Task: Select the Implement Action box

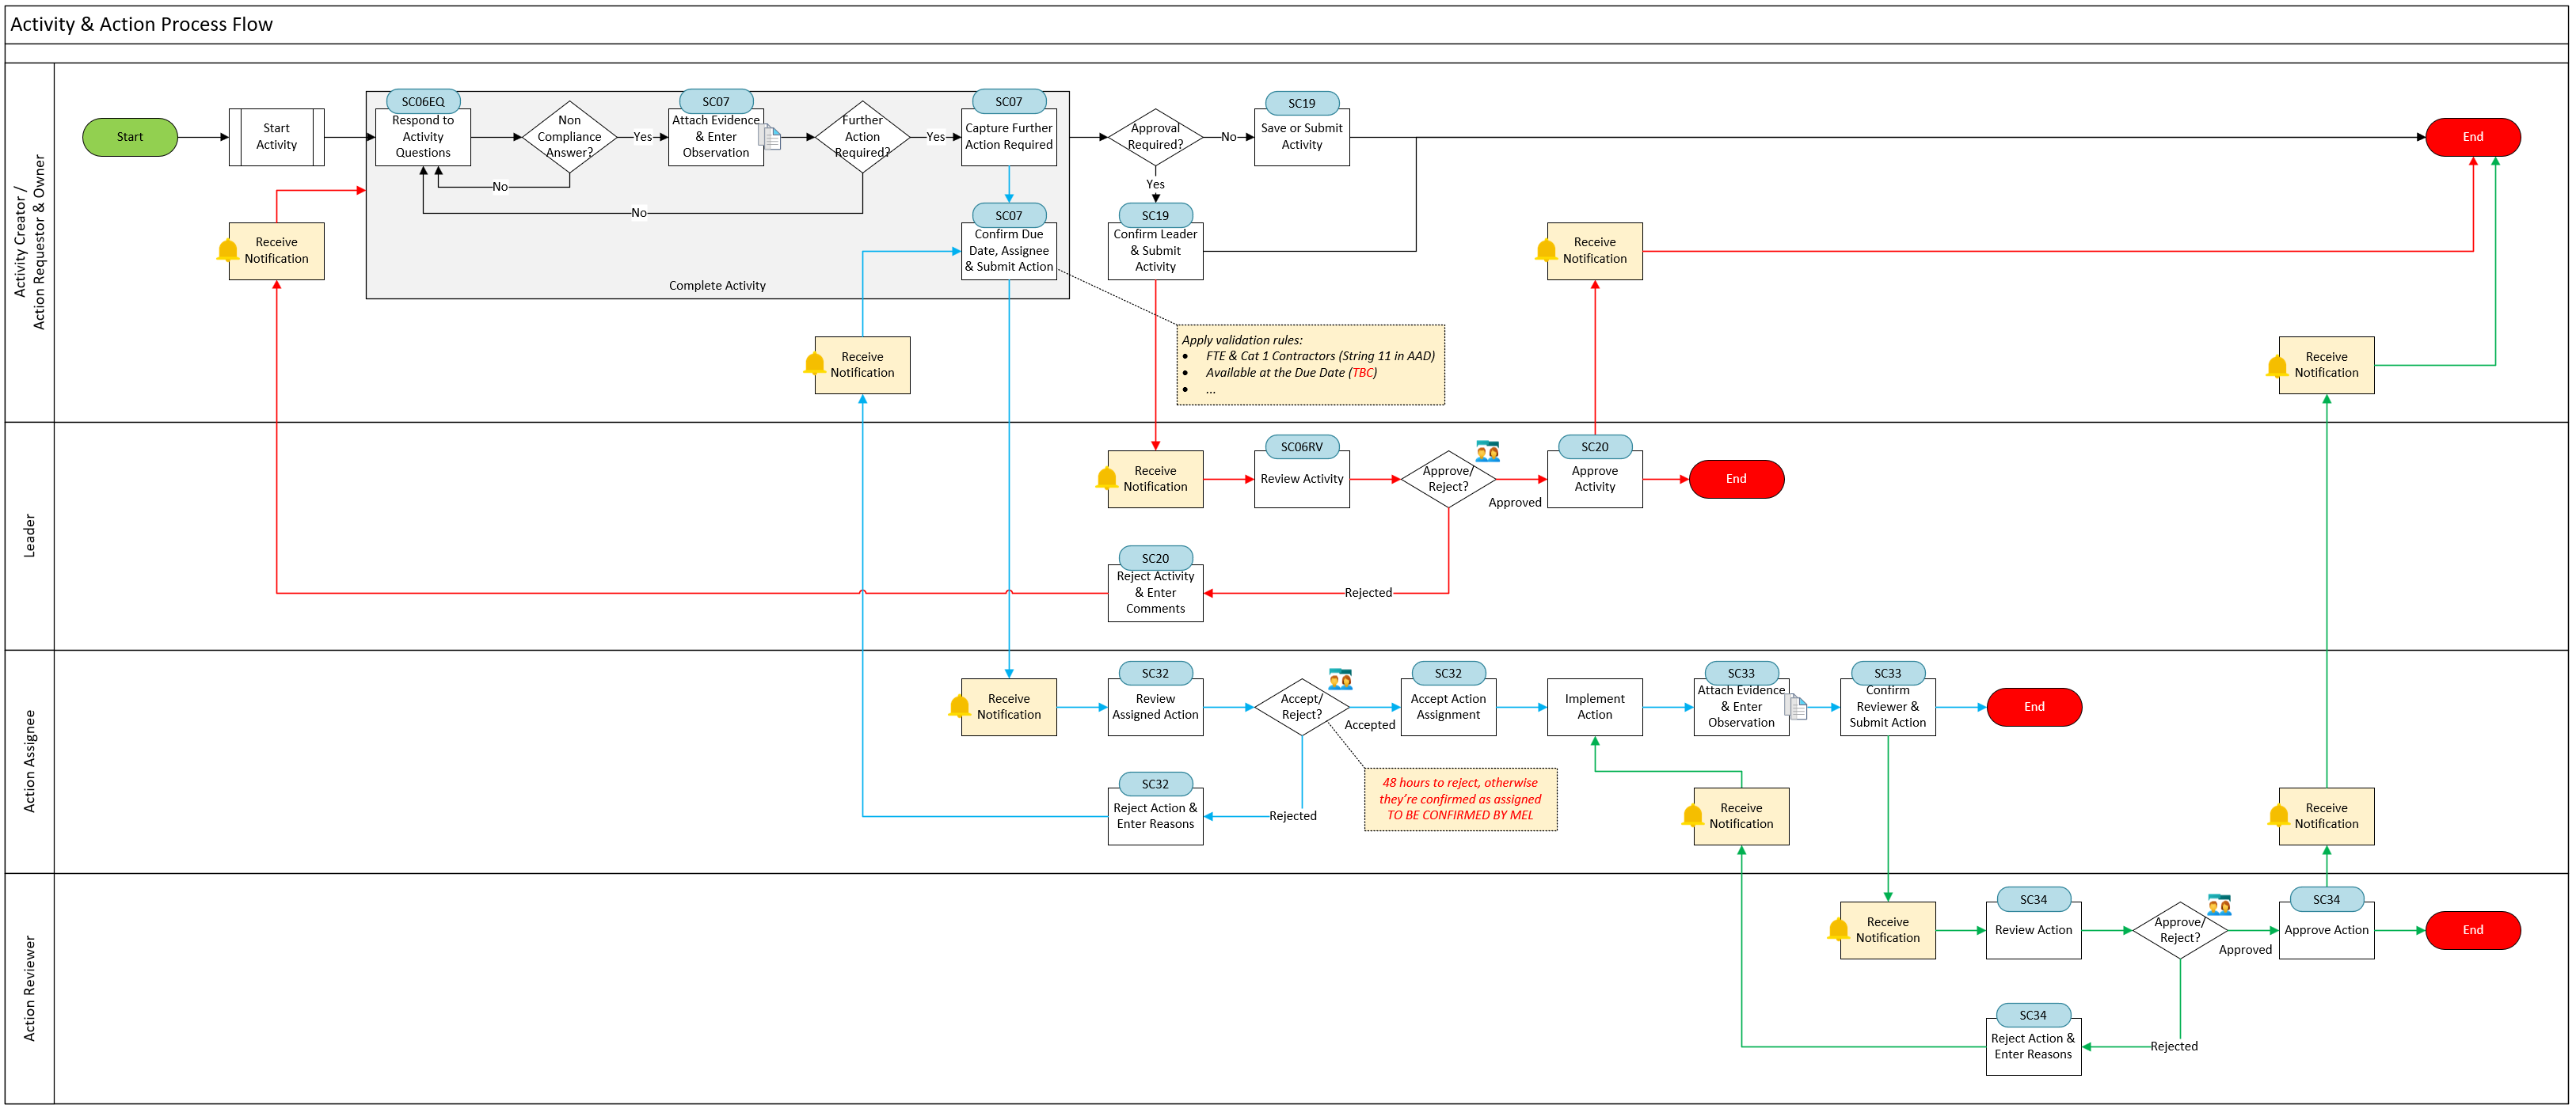Action: coord(1594,707)
